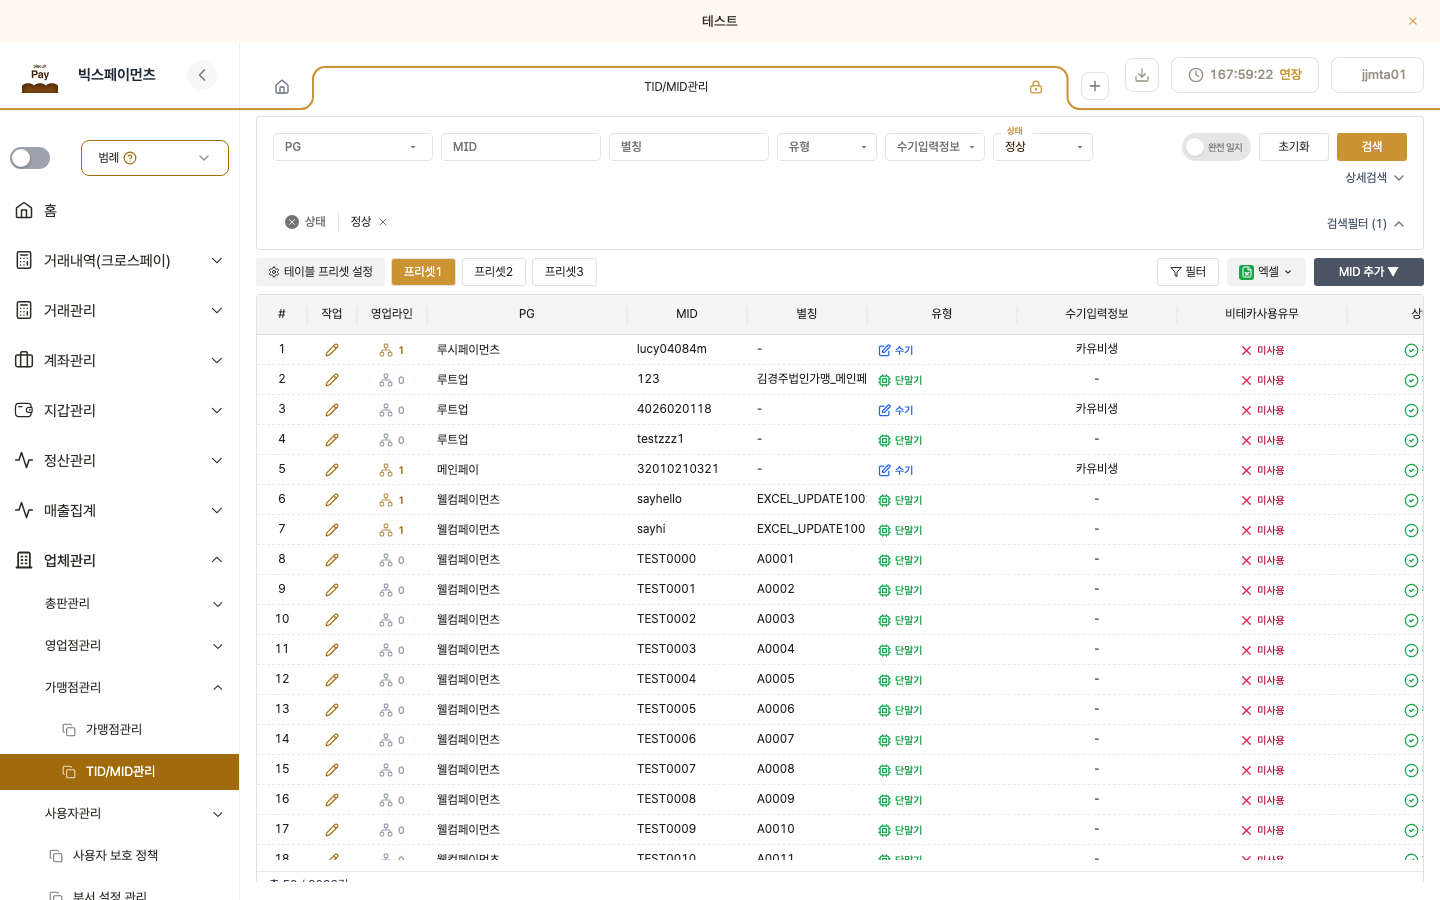
Task: Select the 프리셋2 tab
Action: pyautogui.click(x=494, y=272)
